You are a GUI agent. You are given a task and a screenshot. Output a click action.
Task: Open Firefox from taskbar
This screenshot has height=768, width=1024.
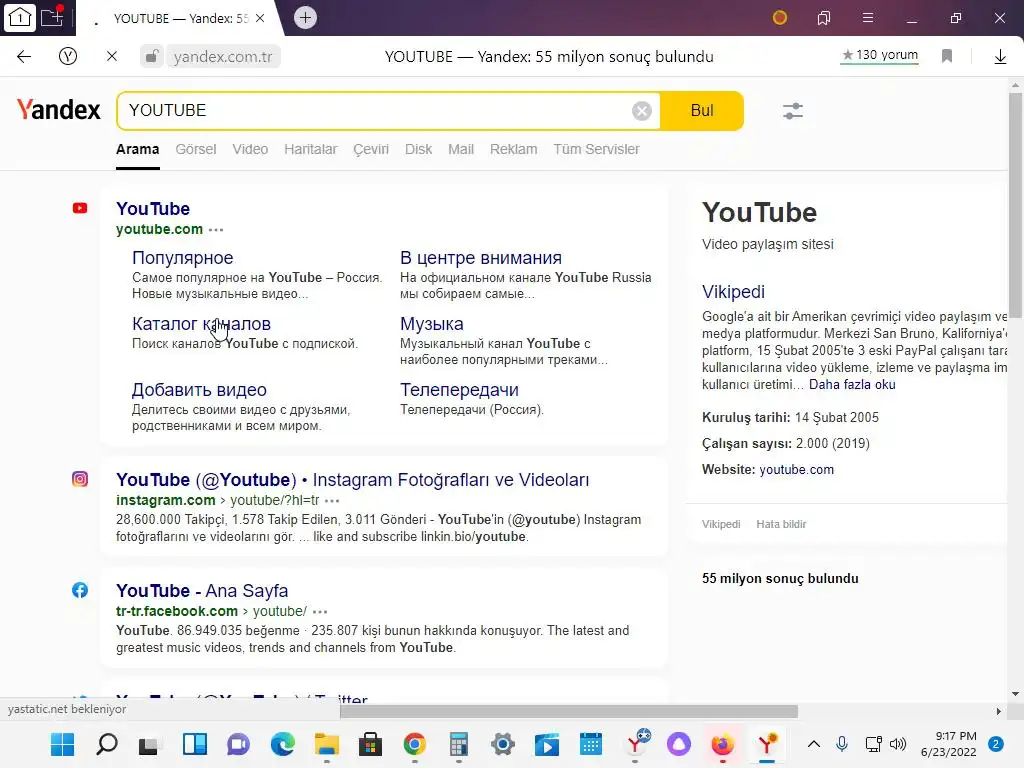click(x=722, y=744)
